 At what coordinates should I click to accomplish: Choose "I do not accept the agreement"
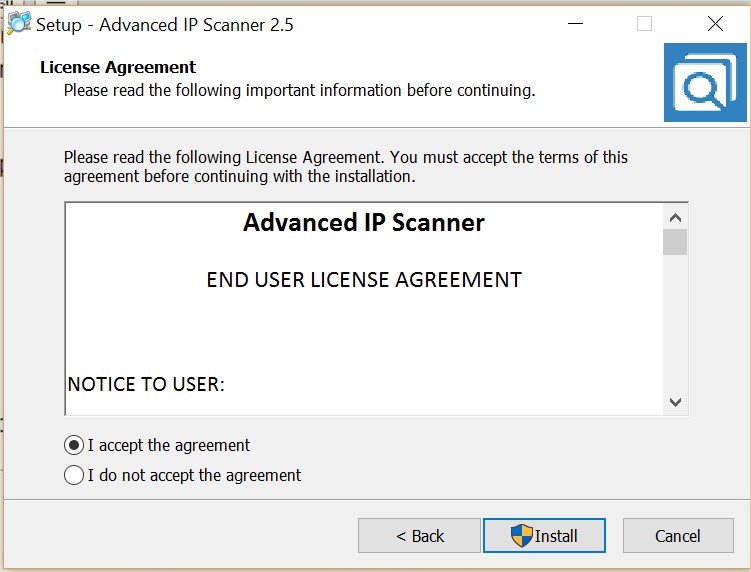tap(74, 475)
